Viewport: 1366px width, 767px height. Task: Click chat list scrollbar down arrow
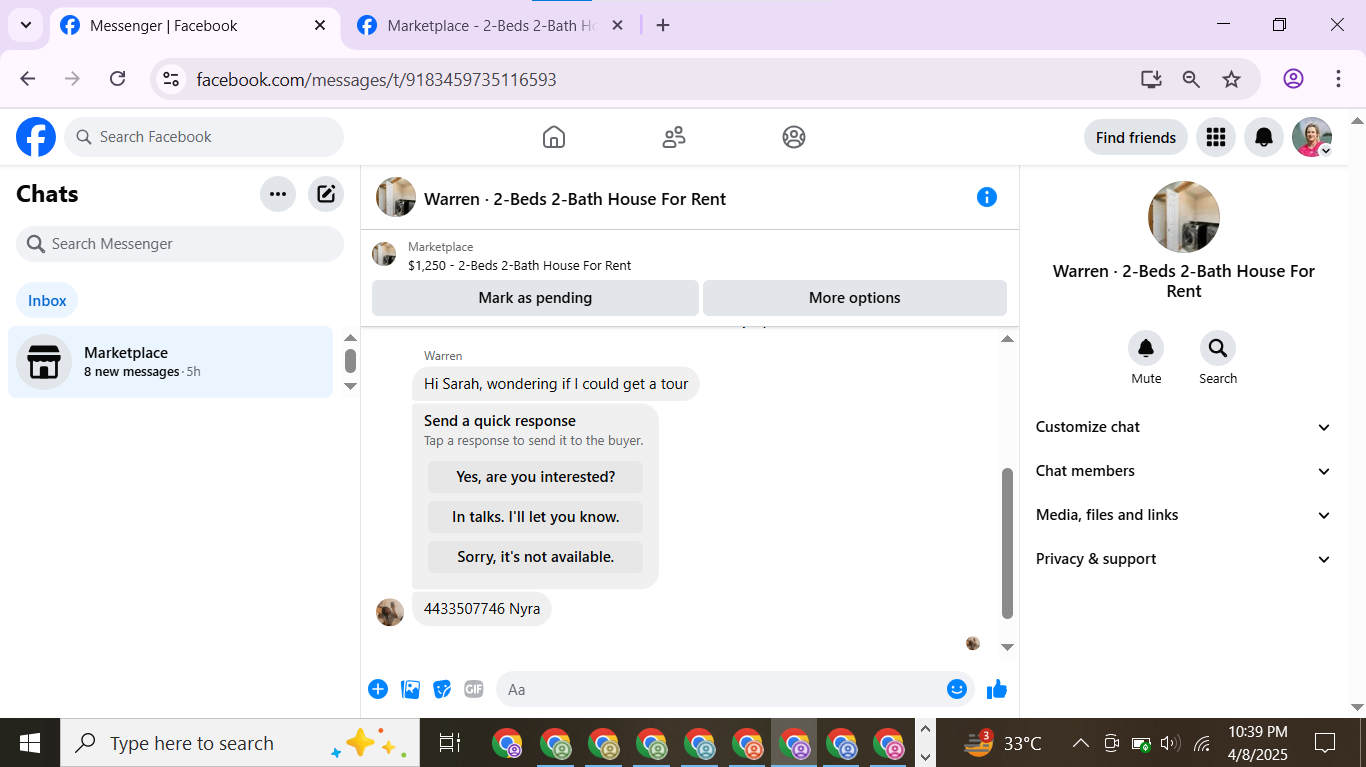click(x=350, y=386)
